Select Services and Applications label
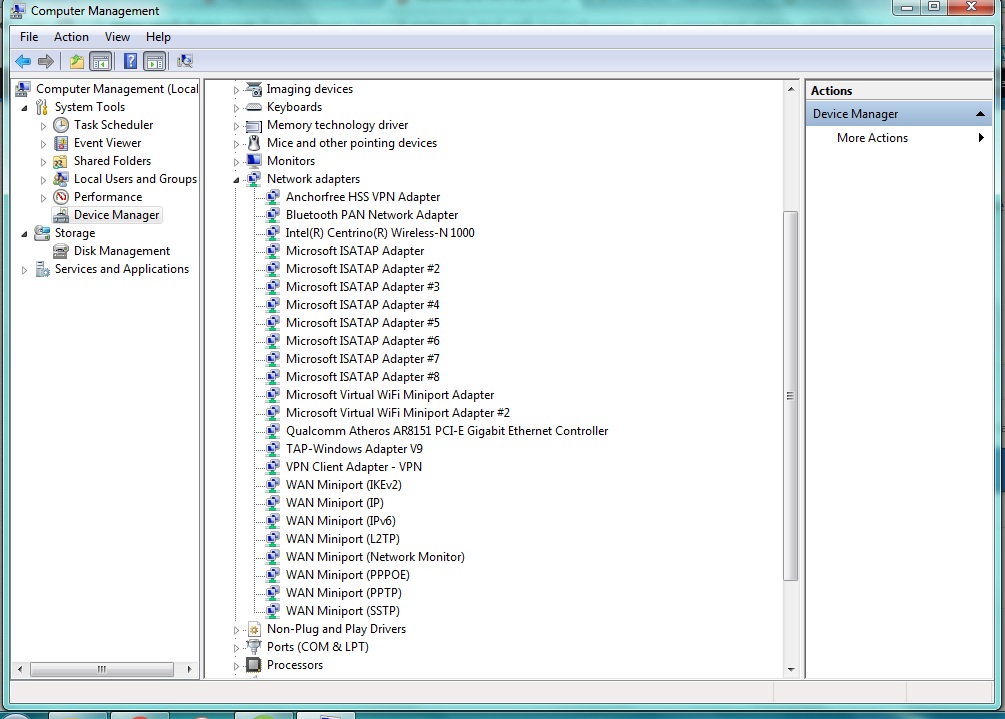The image size is (1005, 719). click(122, 269)
